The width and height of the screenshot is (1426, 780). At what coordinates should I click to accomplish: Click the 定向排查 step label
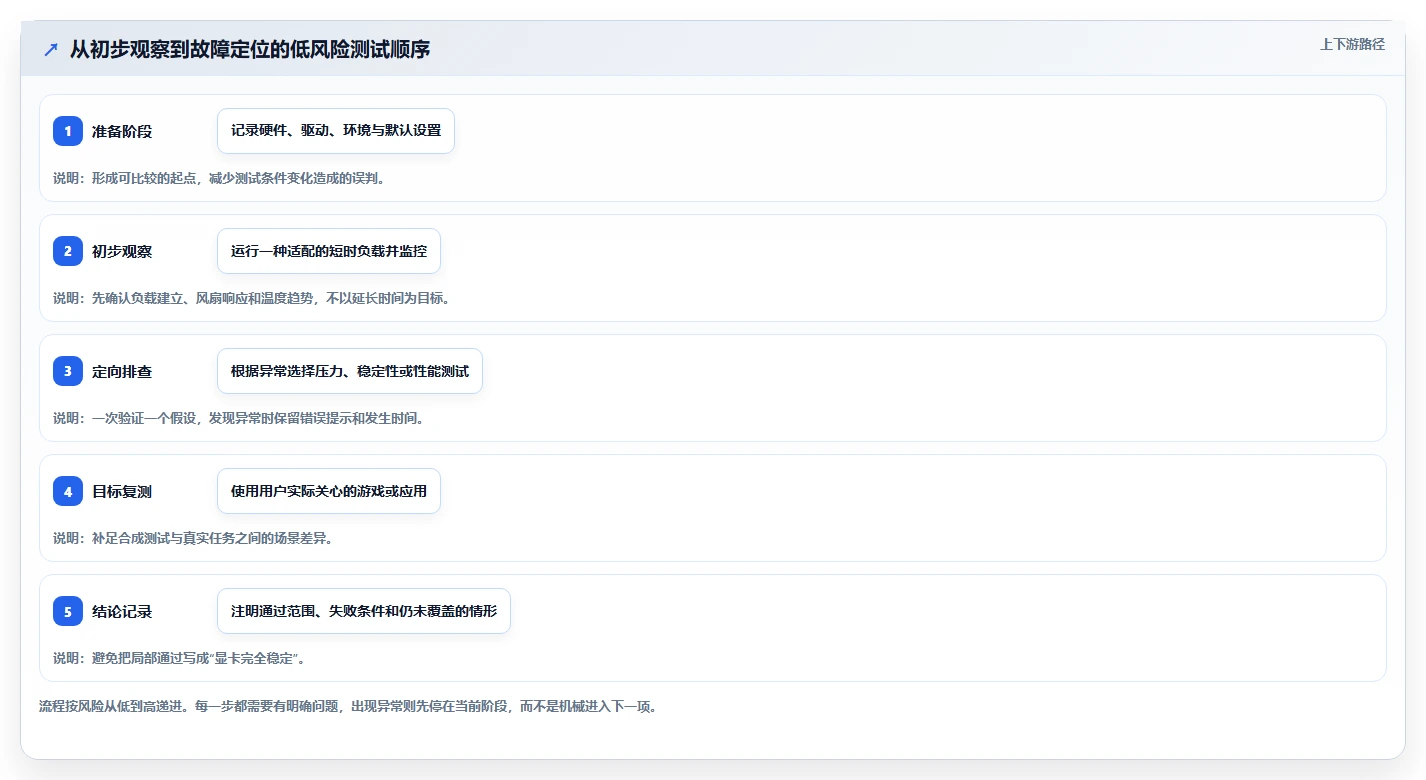pos(122,371)
